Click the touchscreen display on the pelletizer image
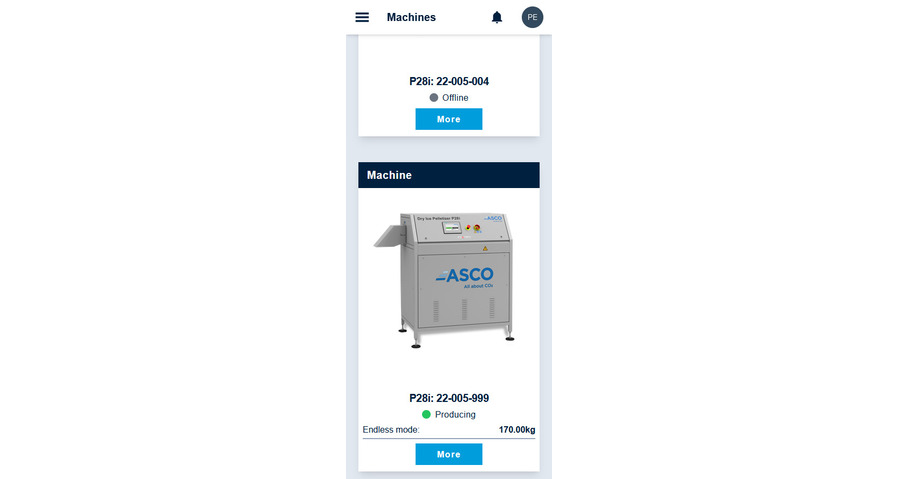 click(451, 228)
